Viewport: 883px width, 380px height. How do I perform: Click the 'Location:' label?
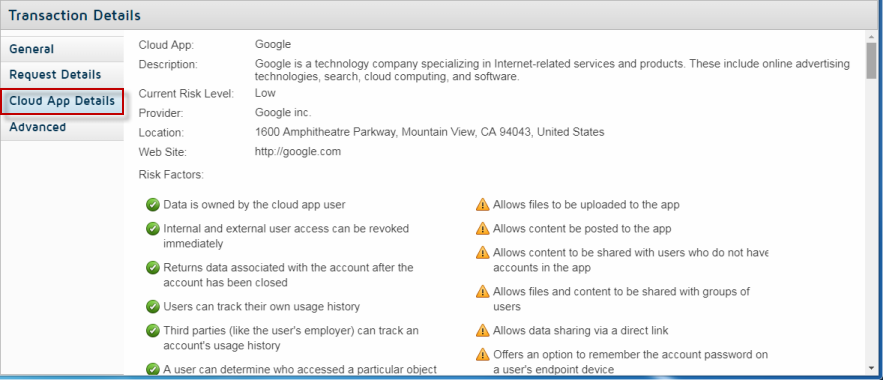point(161,133)
